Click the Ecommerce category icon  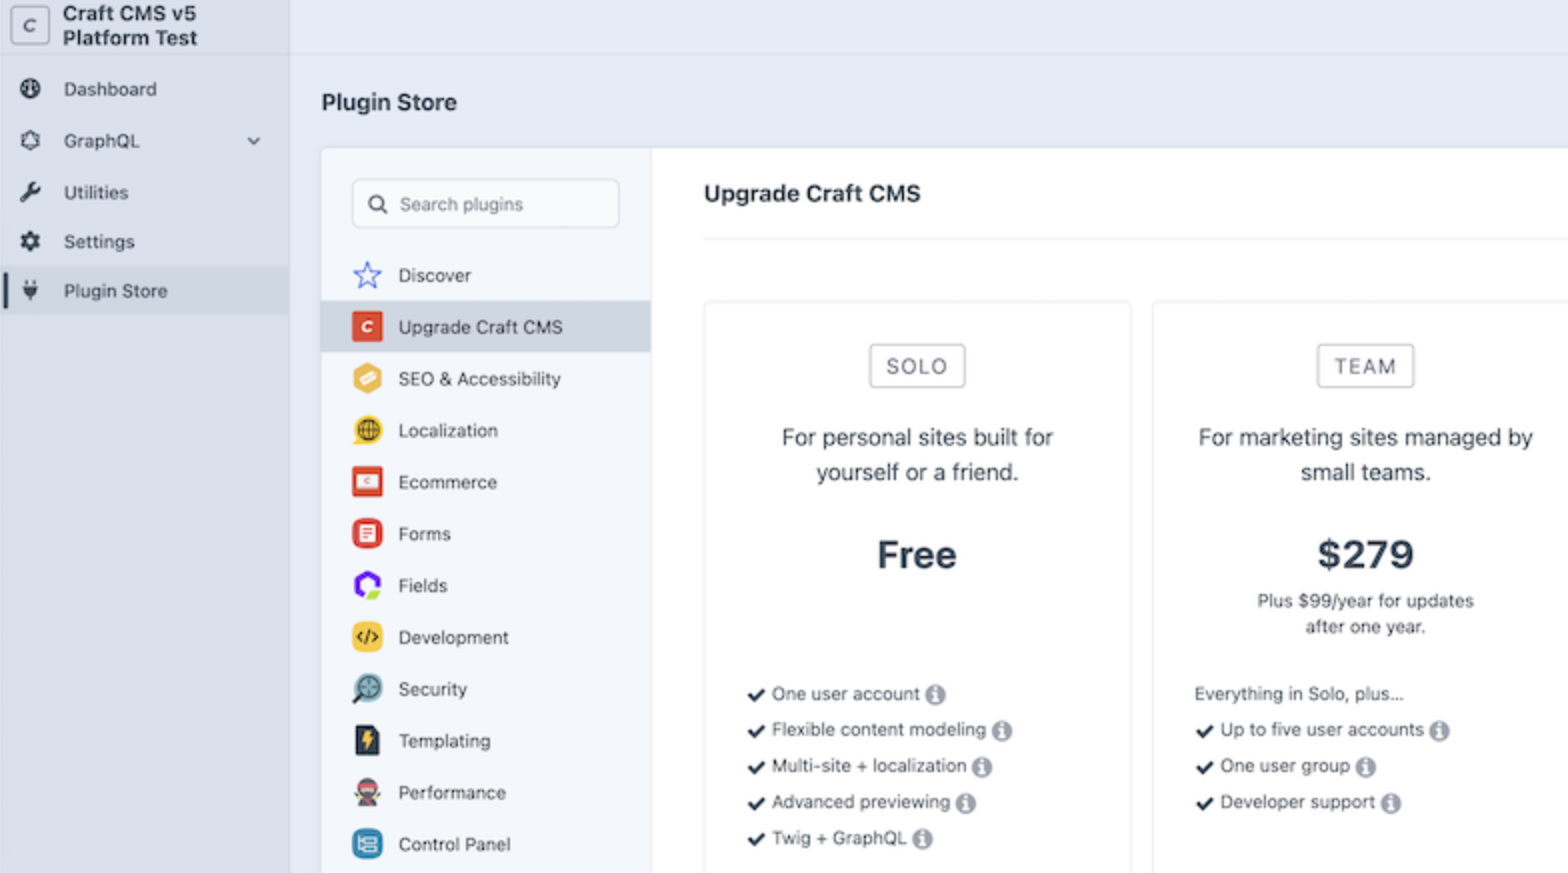coord(367,482)
